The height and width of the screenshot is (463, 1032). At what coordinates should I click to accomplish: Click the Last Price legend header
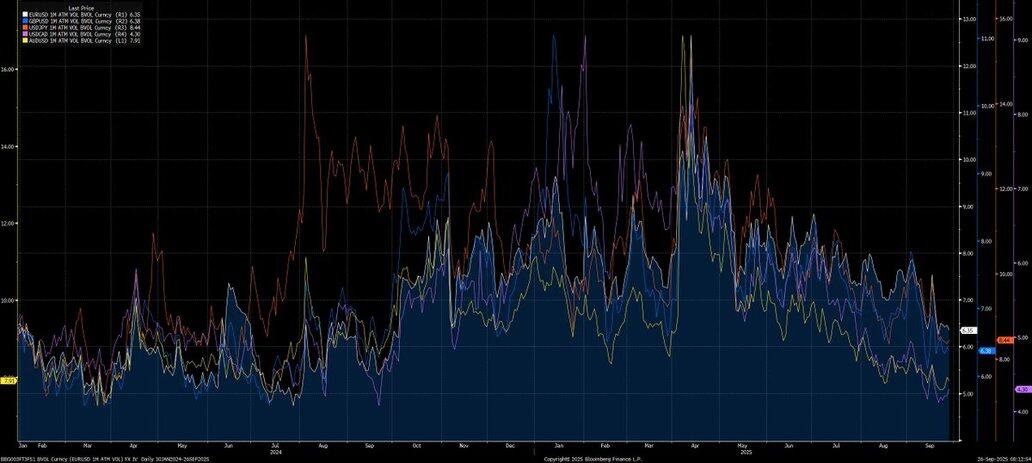coord(82,9)
